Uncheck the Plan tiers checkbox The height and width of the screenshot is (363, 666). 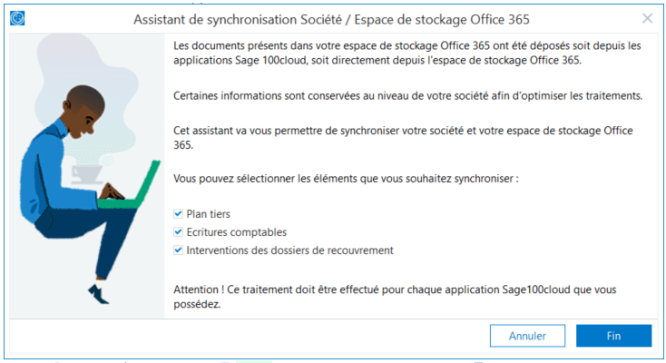click(x=178, y=214)
